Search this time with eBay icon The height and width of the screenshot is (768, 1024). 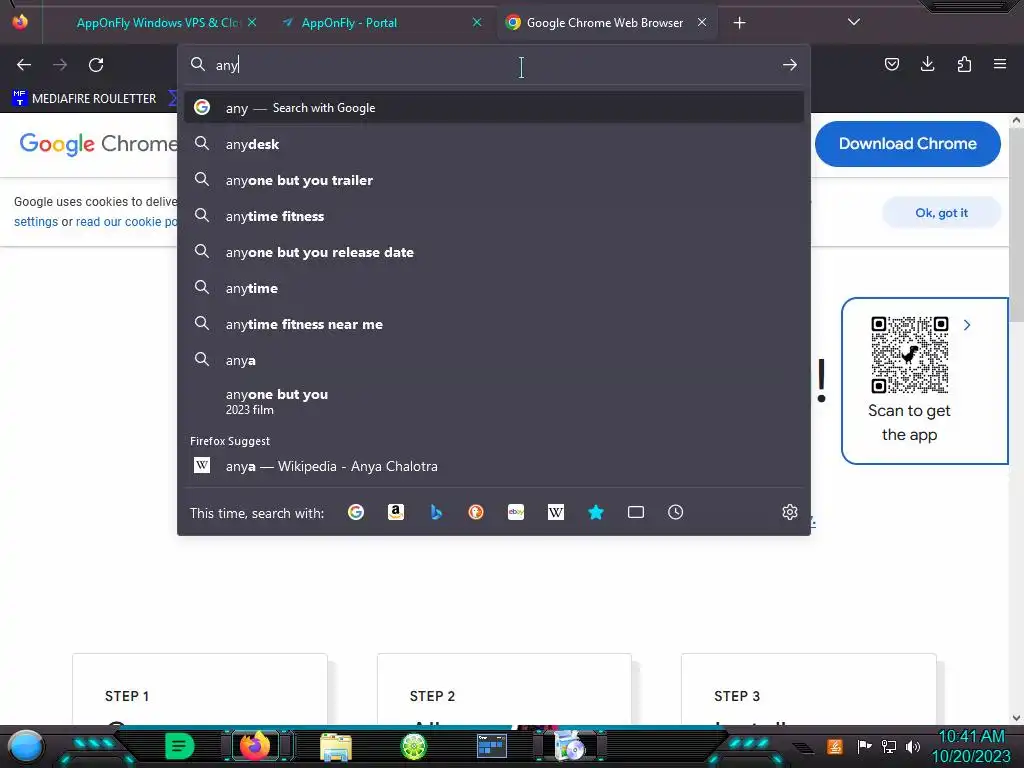click(516, 512)
